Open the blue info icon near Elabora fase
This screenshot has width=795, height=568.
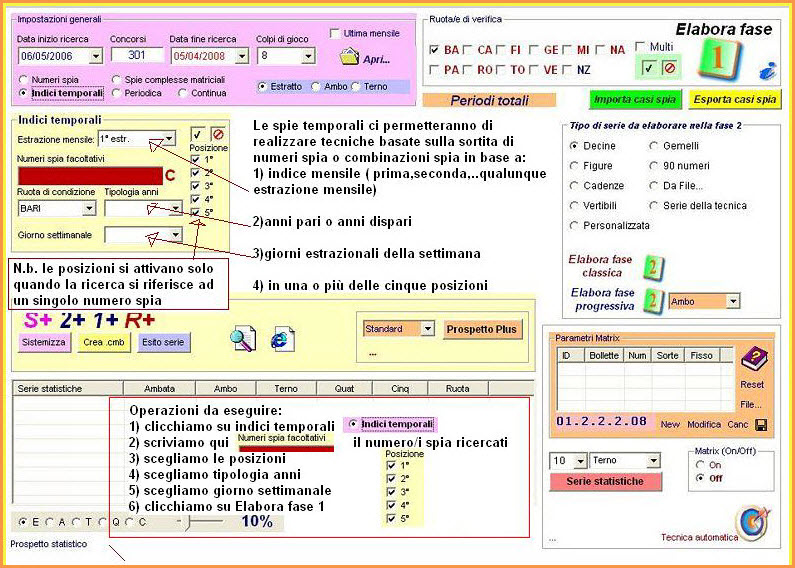767,72
